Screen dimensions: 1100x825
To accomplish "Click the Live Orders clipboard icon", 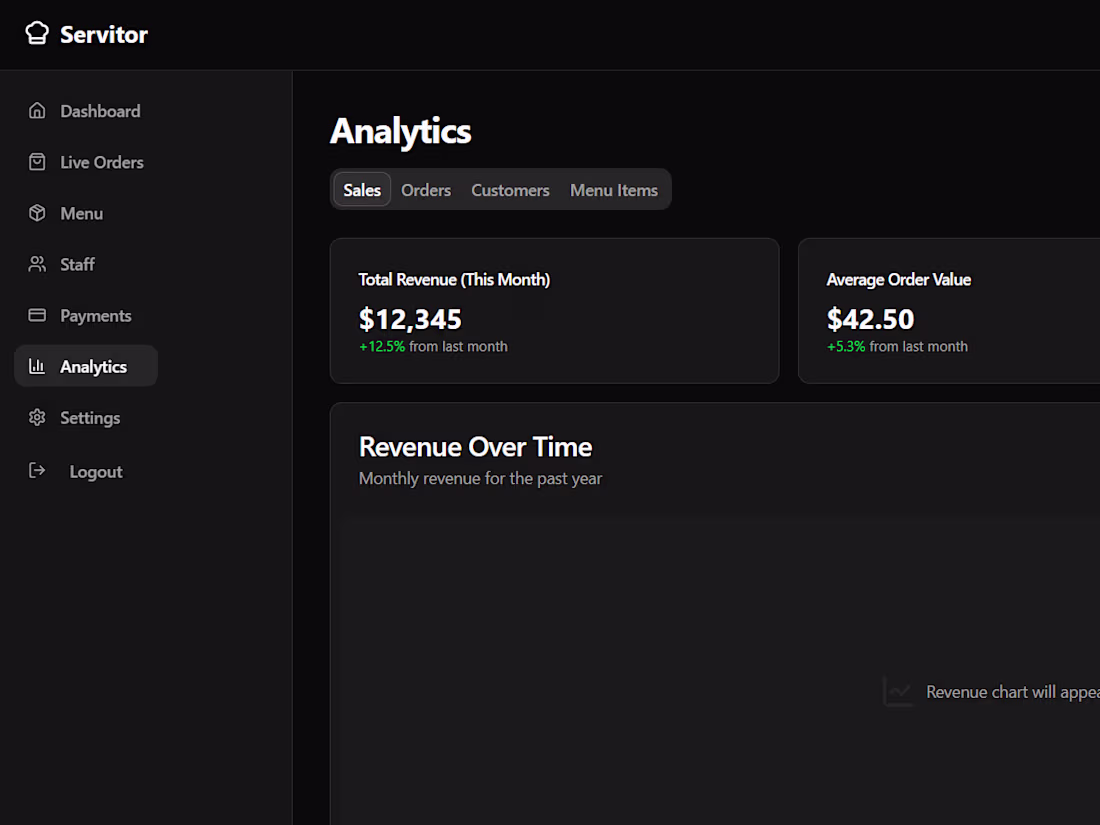I will click(x=36, y=161).
